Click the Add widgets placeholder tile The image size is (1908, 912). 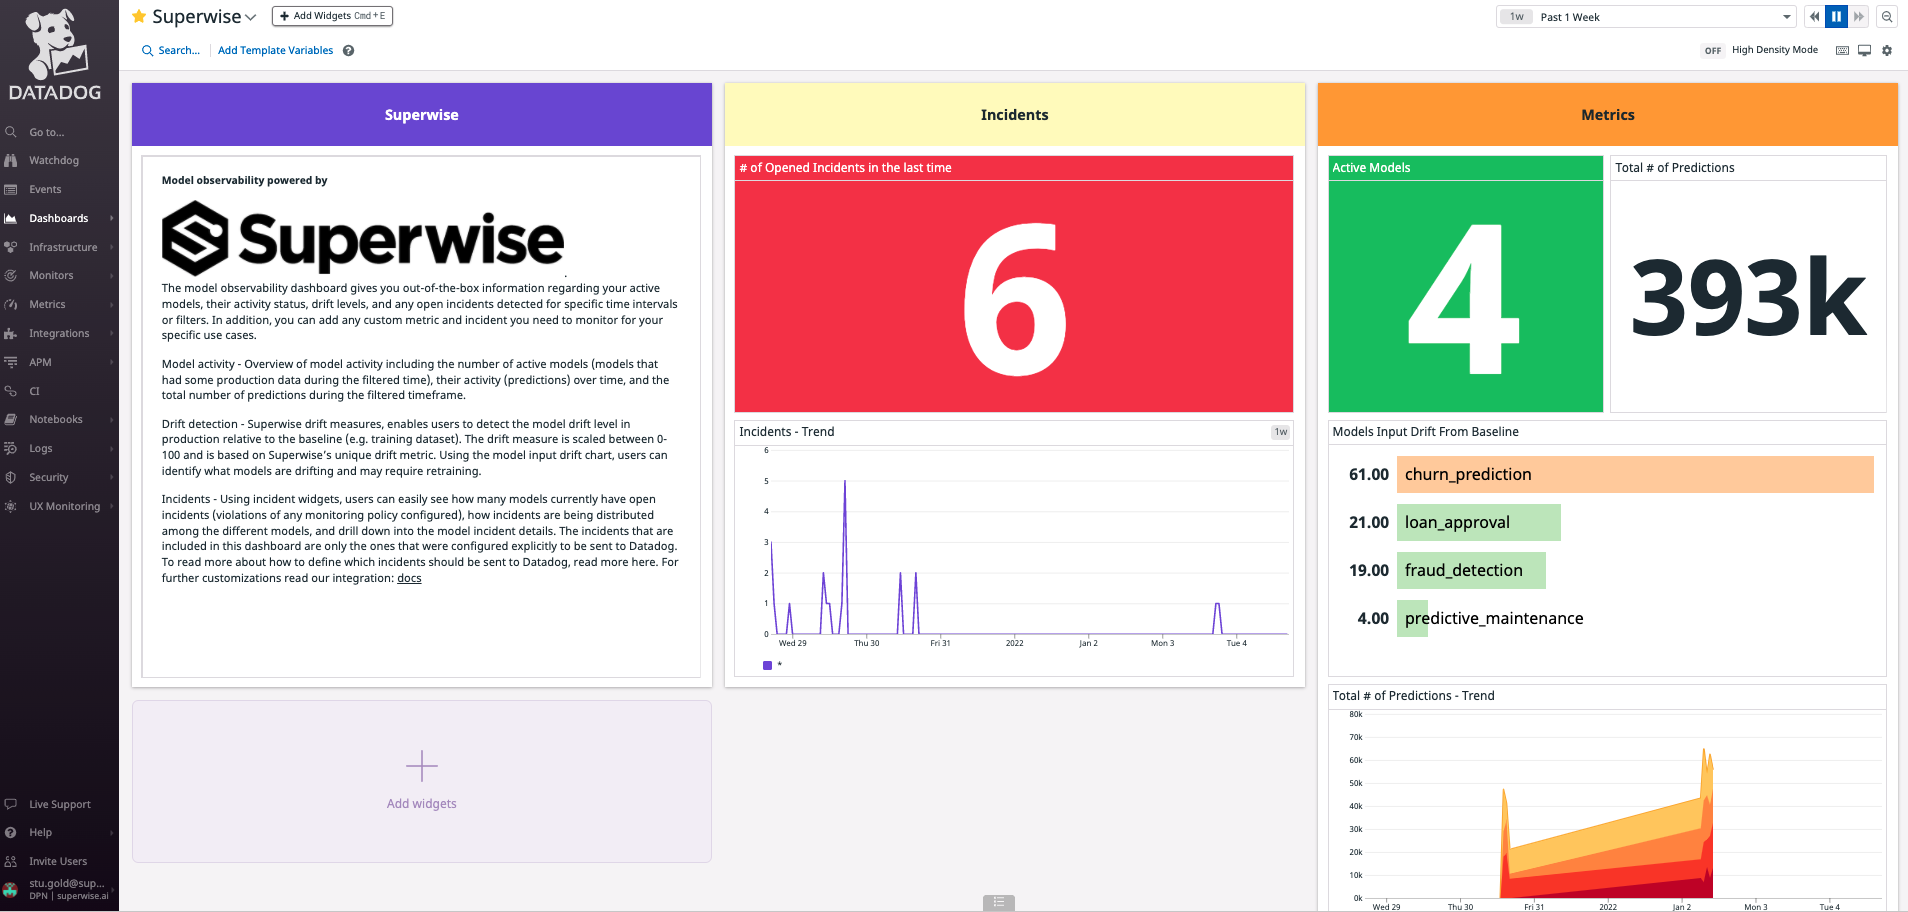tap(422, 781)
